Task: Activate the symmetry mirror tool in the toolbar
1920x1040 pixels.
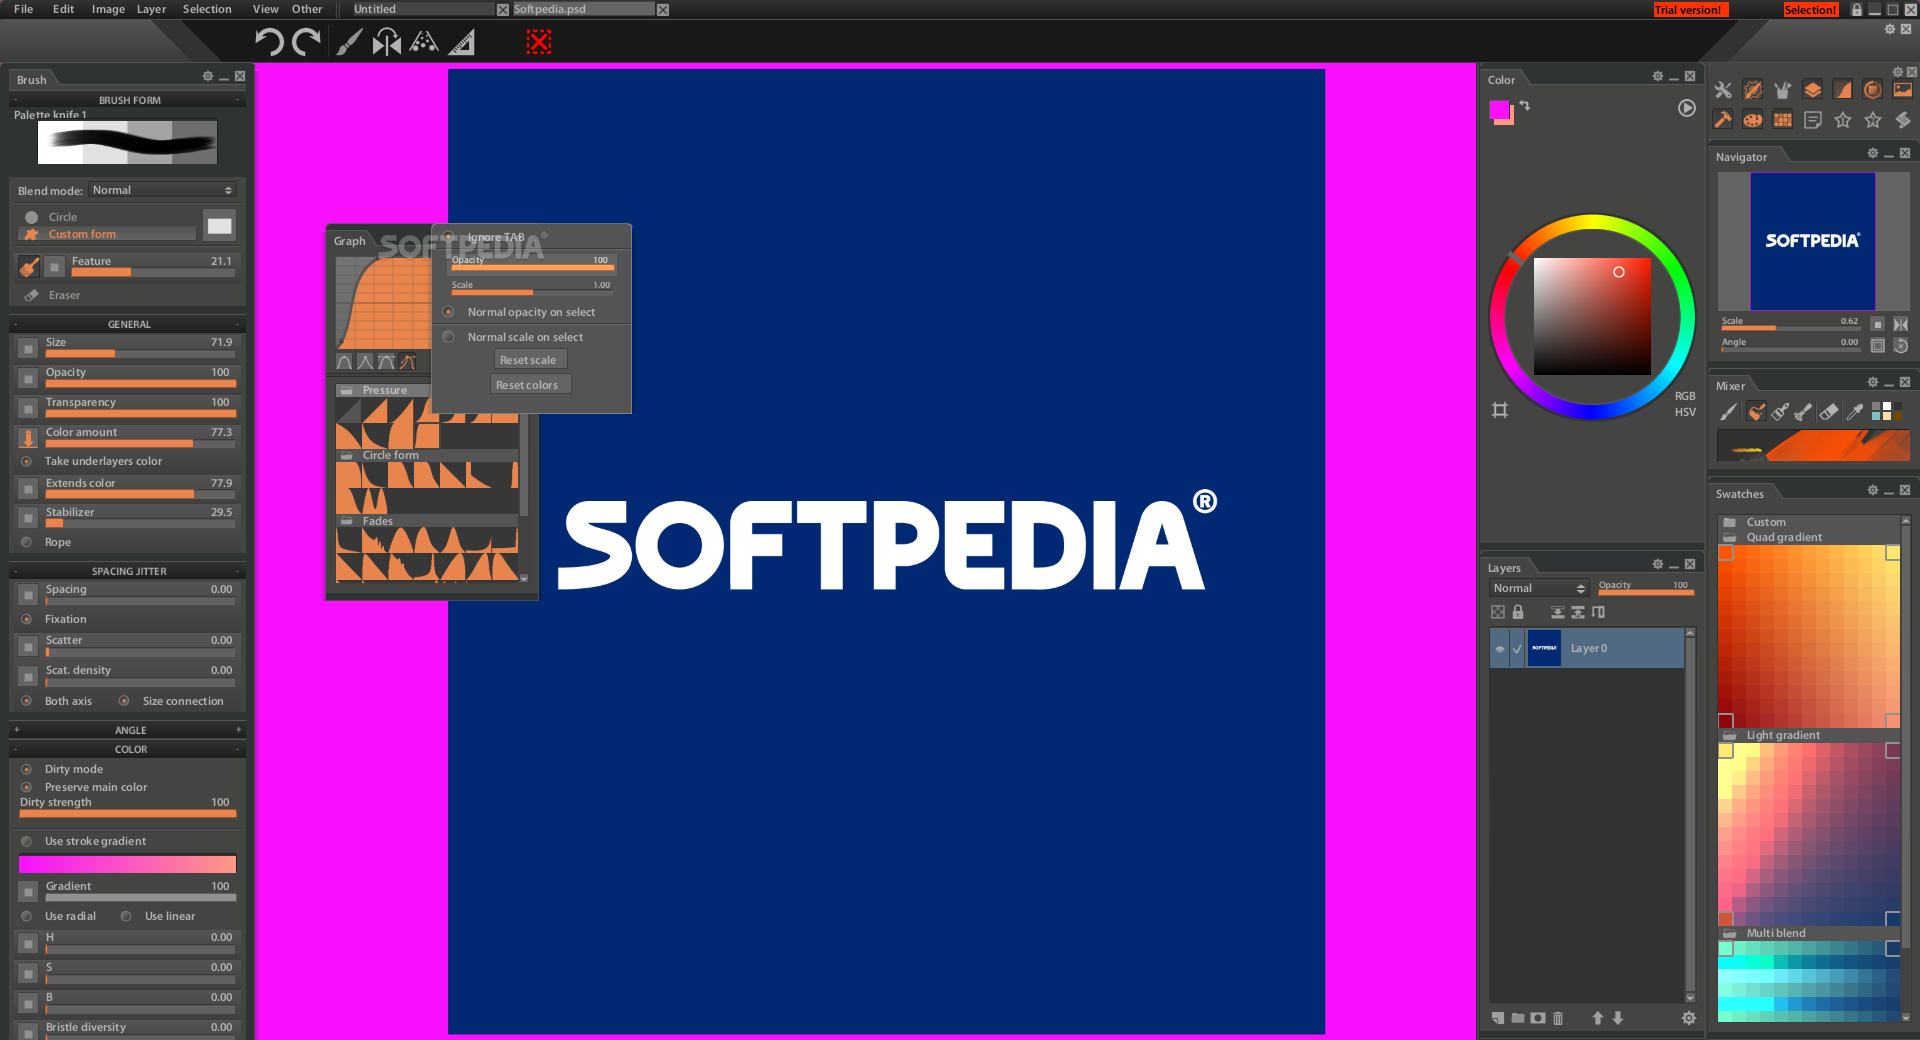Action: coord(386,42)
